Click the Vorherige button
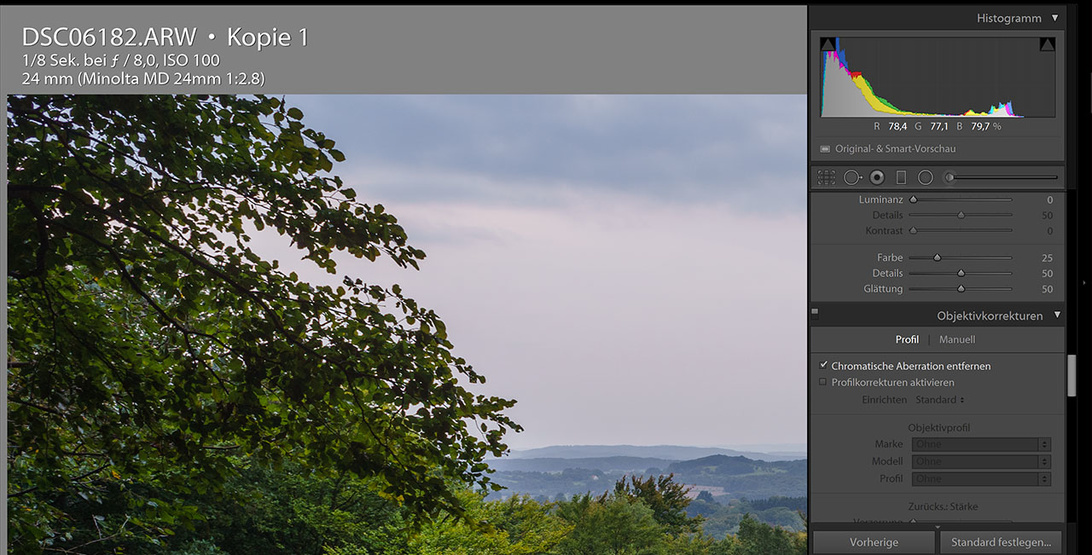 point(873,542)
